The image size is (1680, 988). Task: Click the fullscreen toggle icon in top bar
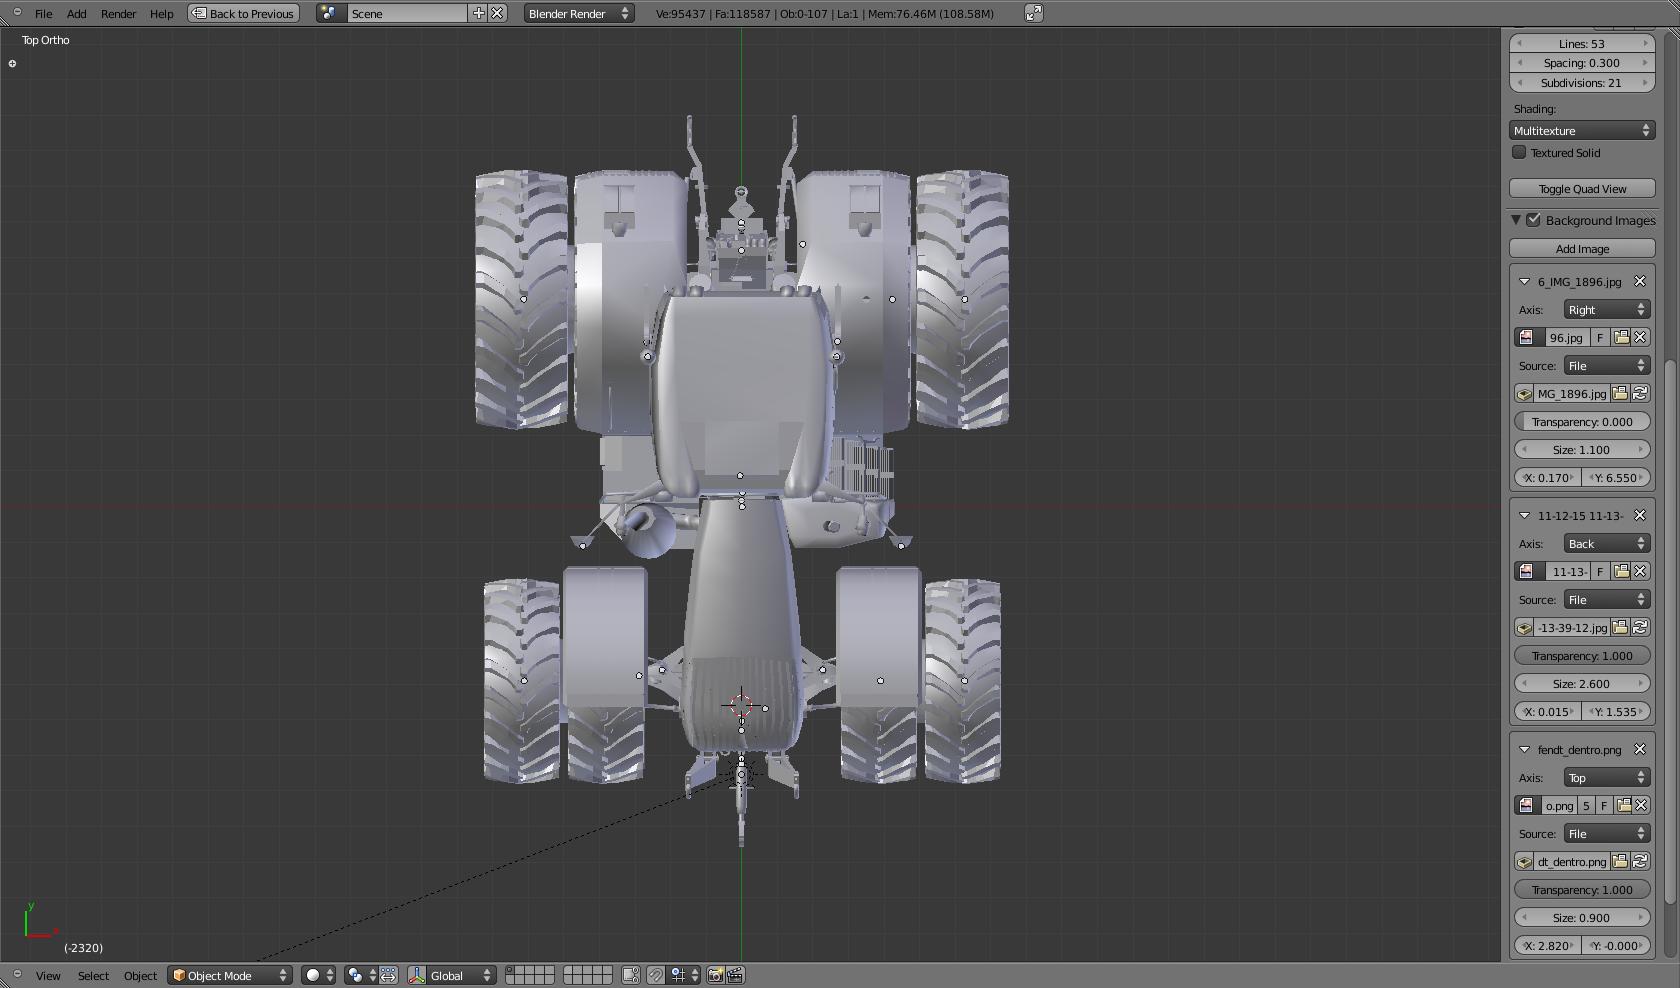(x=1034, y=13)
